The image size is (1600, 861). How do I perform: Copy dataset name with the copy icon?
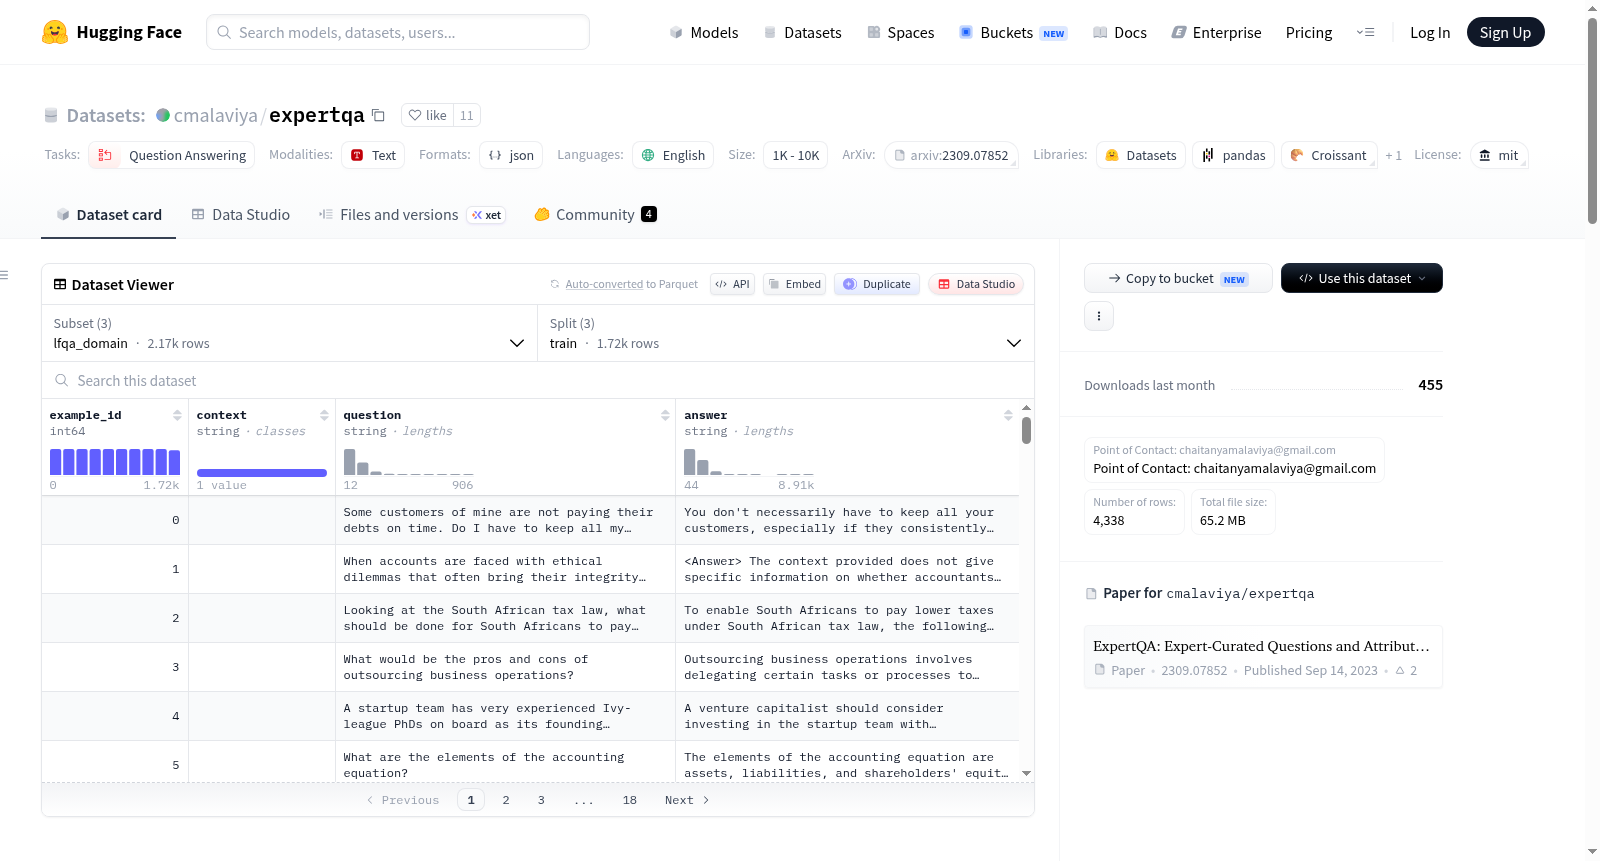click(x=378, y=115)
